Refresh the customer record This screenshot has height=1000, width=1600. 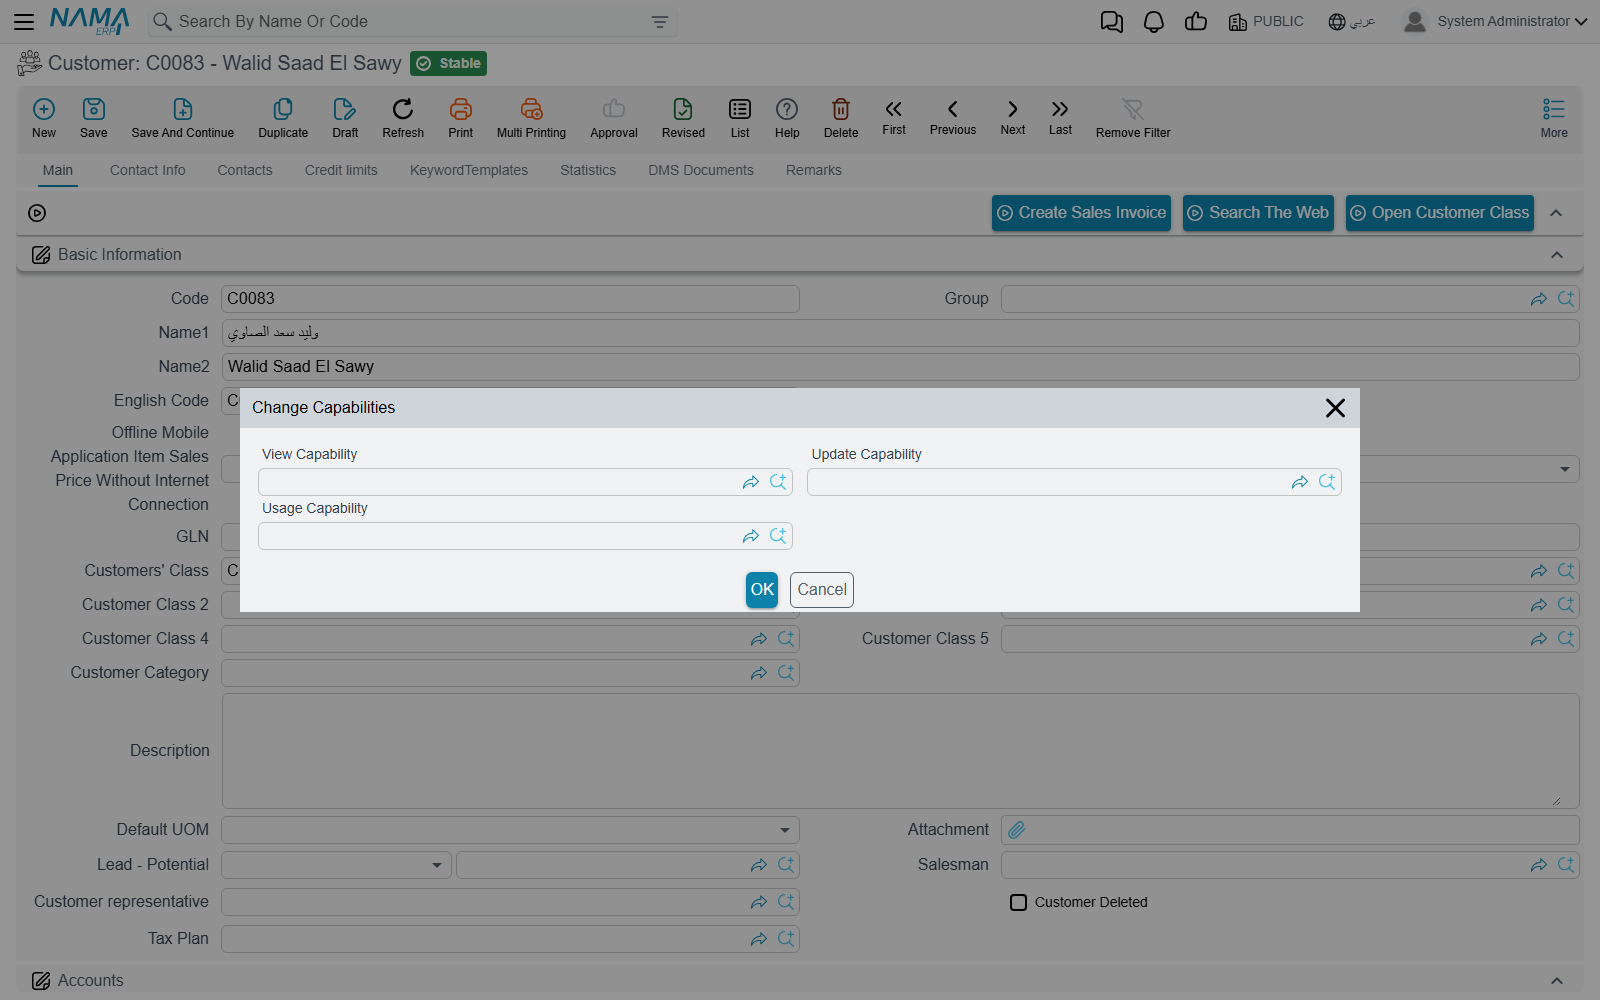tap(403, 118)
